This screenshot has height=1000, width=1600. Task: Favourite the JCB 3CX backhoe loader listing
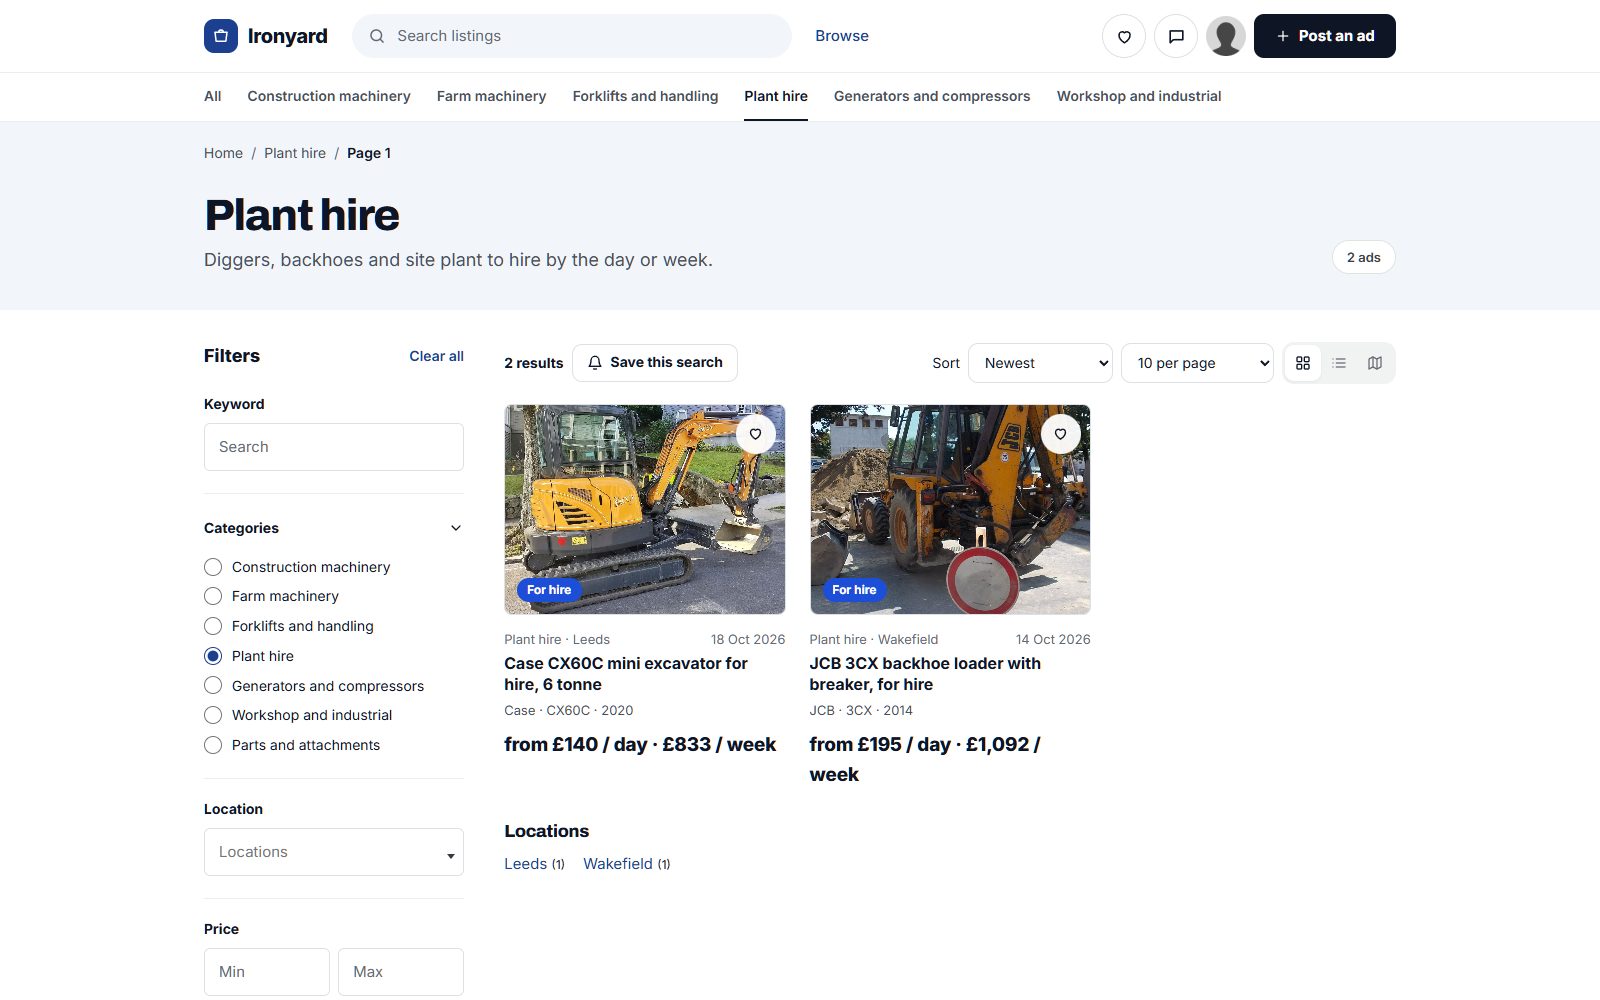point(1060,434)
